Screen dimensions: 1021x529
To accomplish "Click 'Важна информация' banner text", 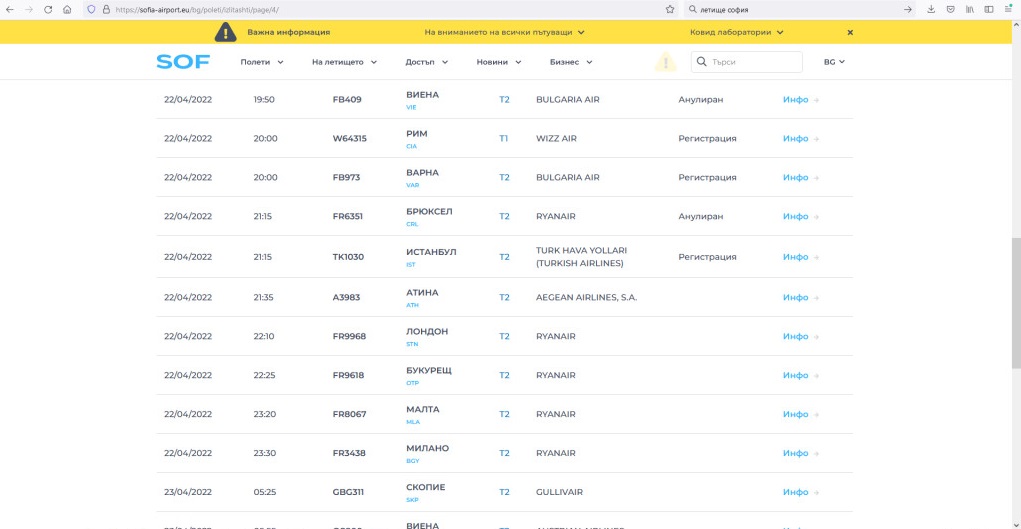I will click(288, 32).
